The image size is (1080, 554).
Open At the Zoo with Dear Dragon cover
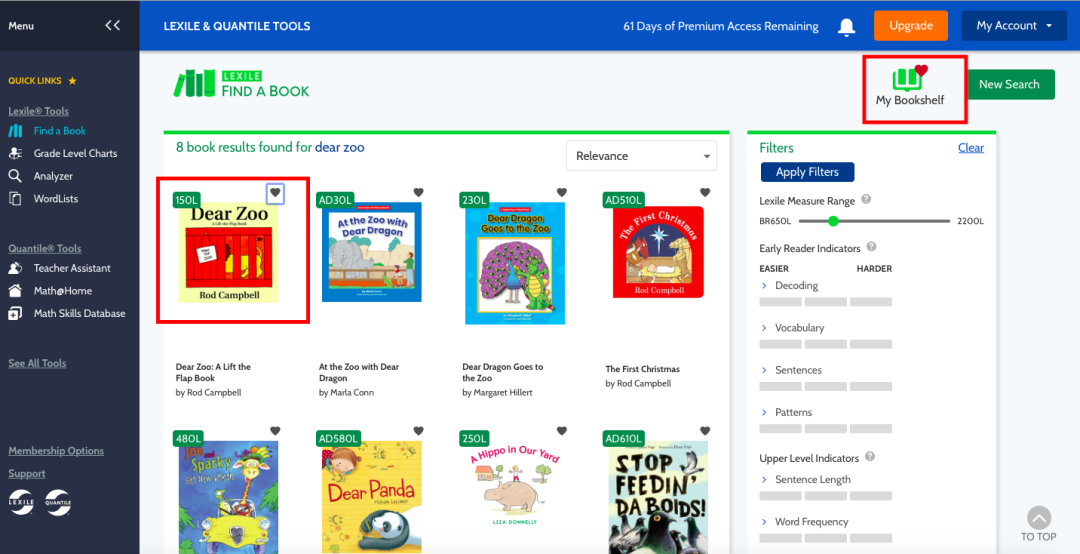372,252
